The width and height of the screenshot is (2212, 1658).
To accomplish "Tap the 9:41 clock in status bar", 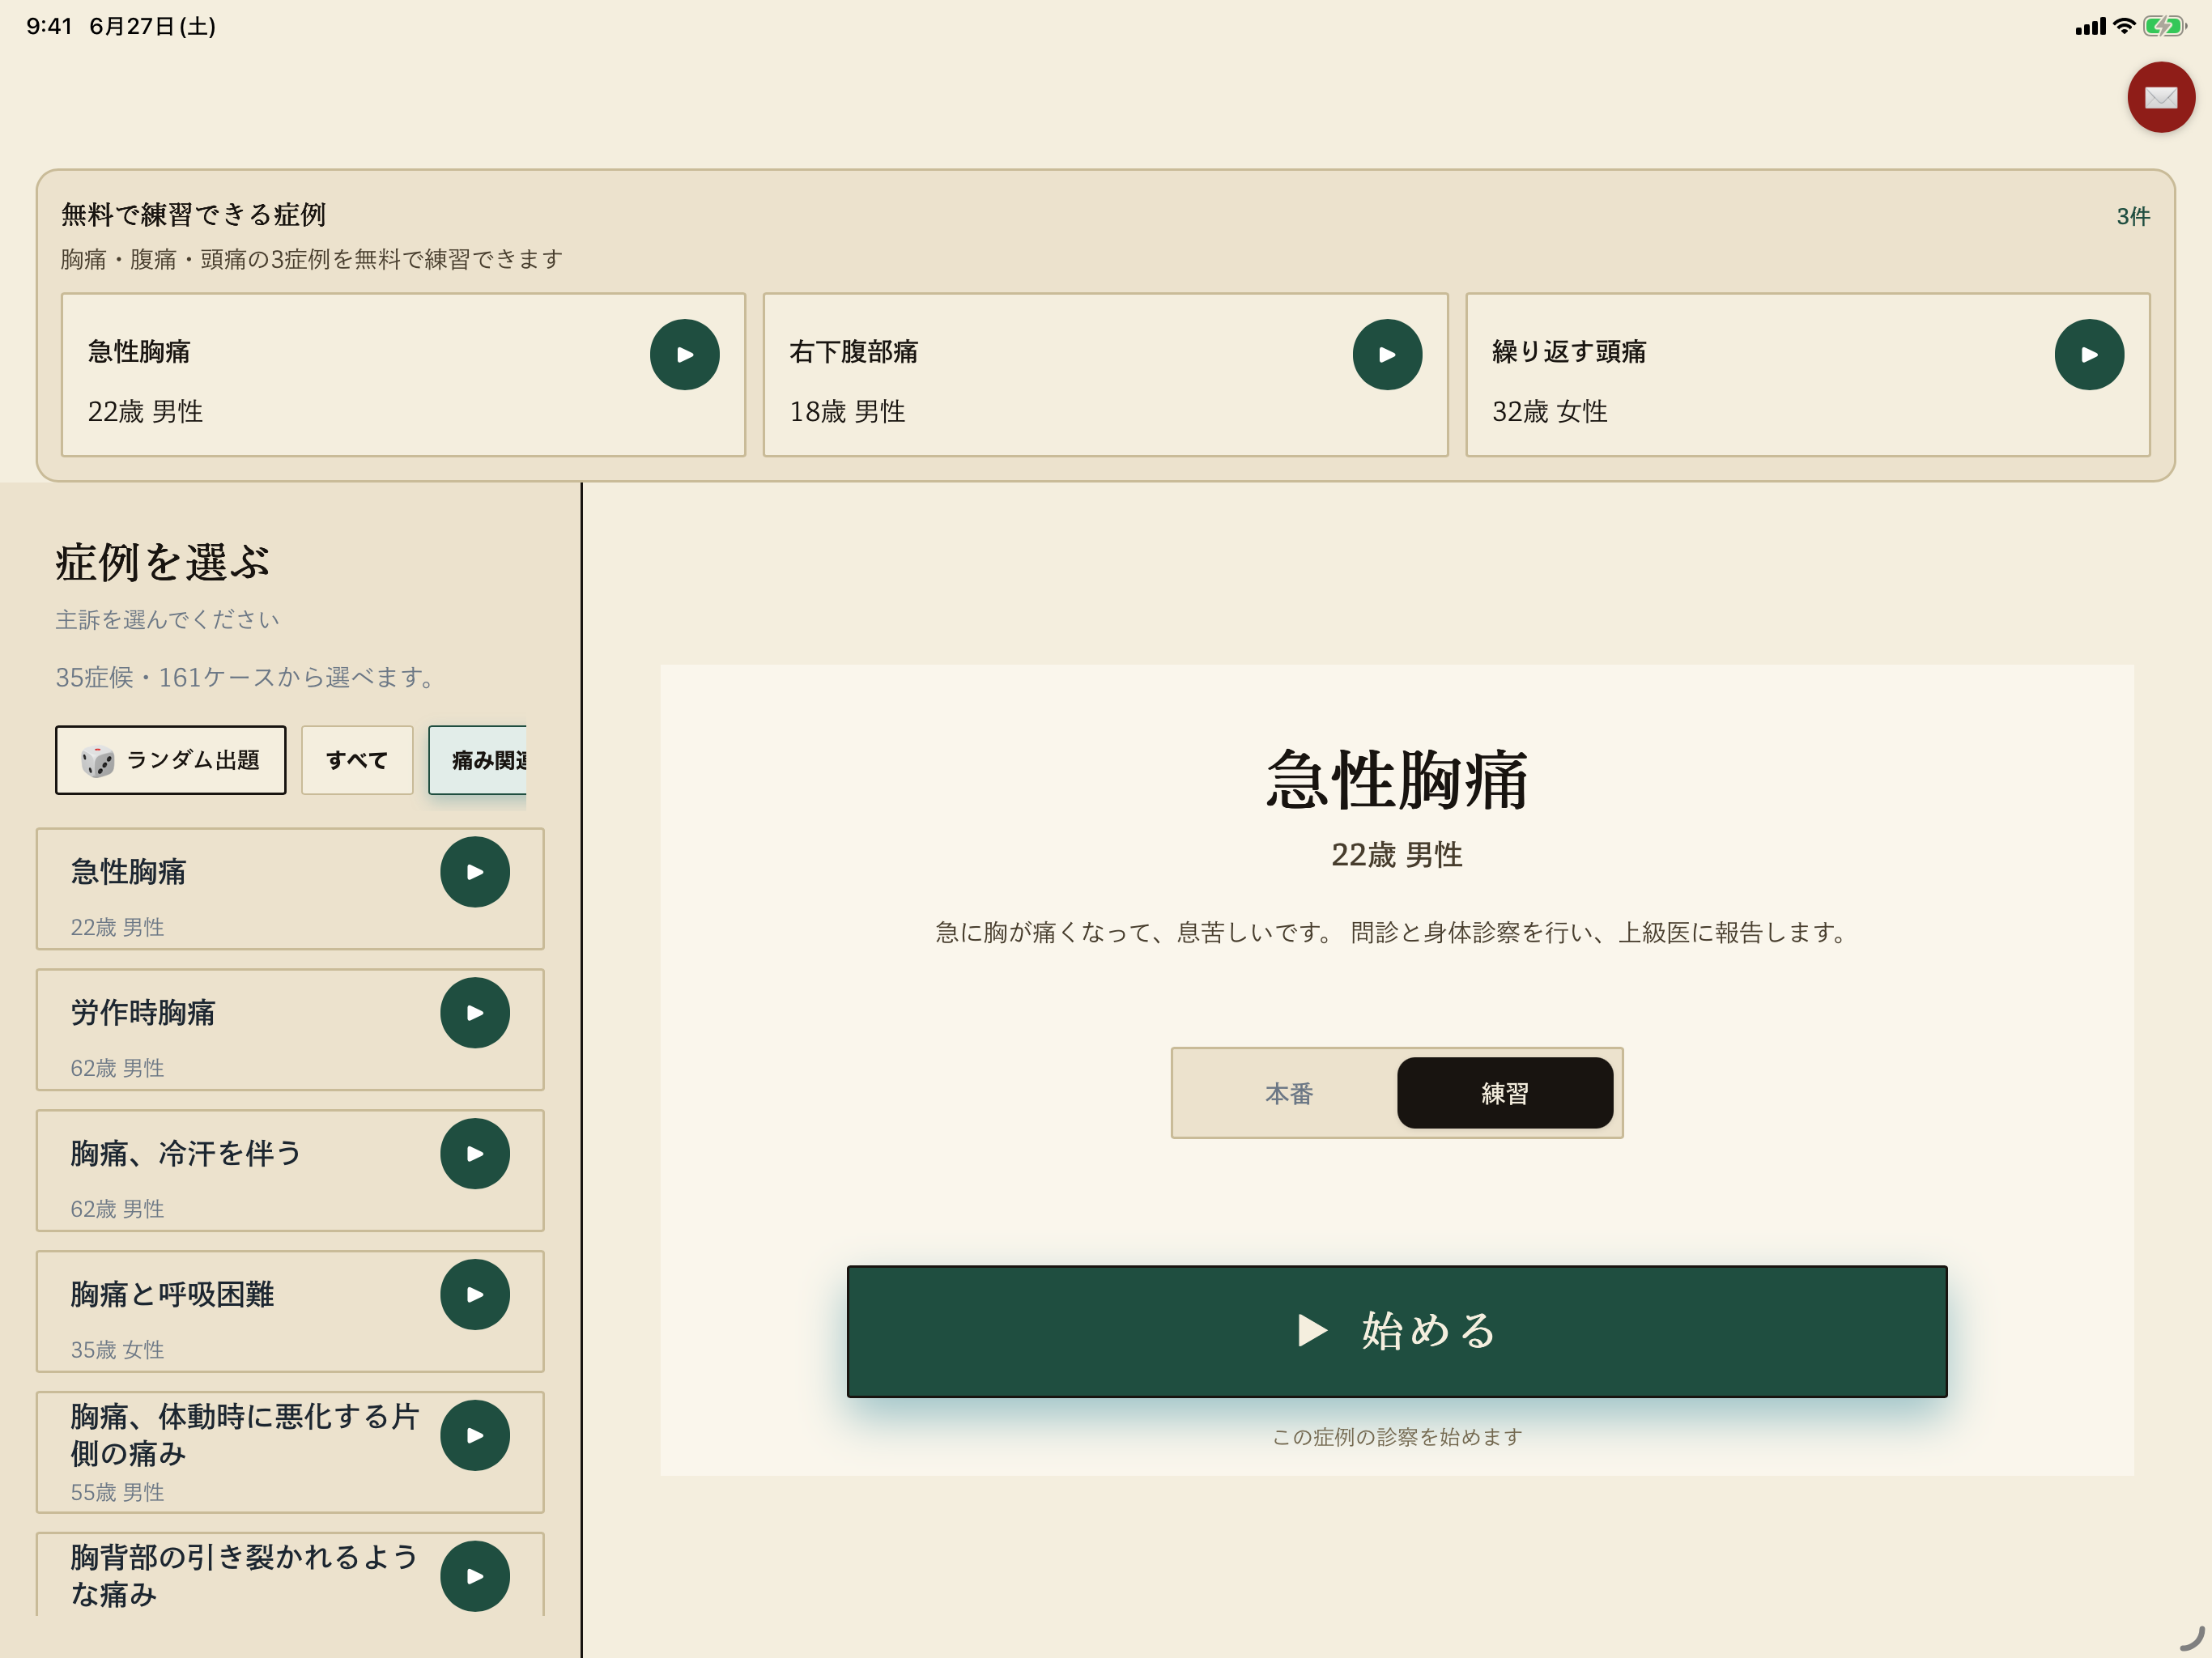I will pos(49,26).
